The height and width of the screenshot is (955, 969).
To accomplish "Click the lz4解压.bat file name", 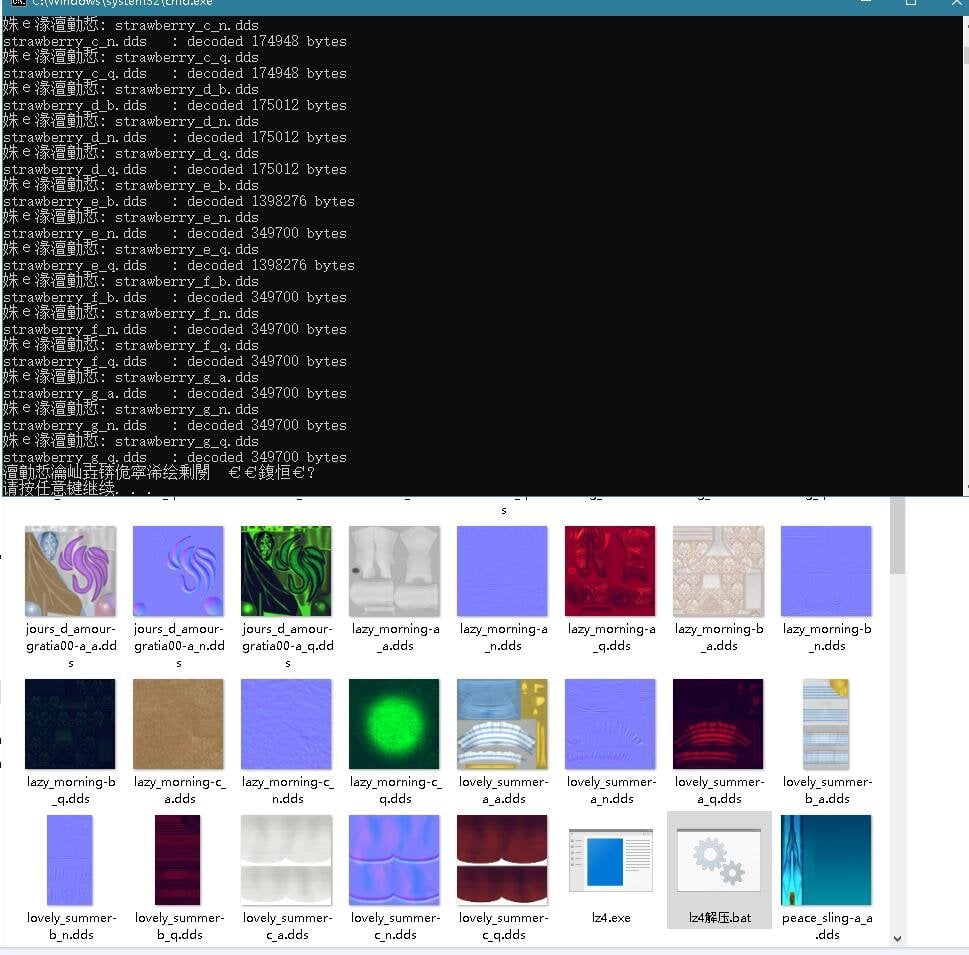I will (x=720, y=918).
